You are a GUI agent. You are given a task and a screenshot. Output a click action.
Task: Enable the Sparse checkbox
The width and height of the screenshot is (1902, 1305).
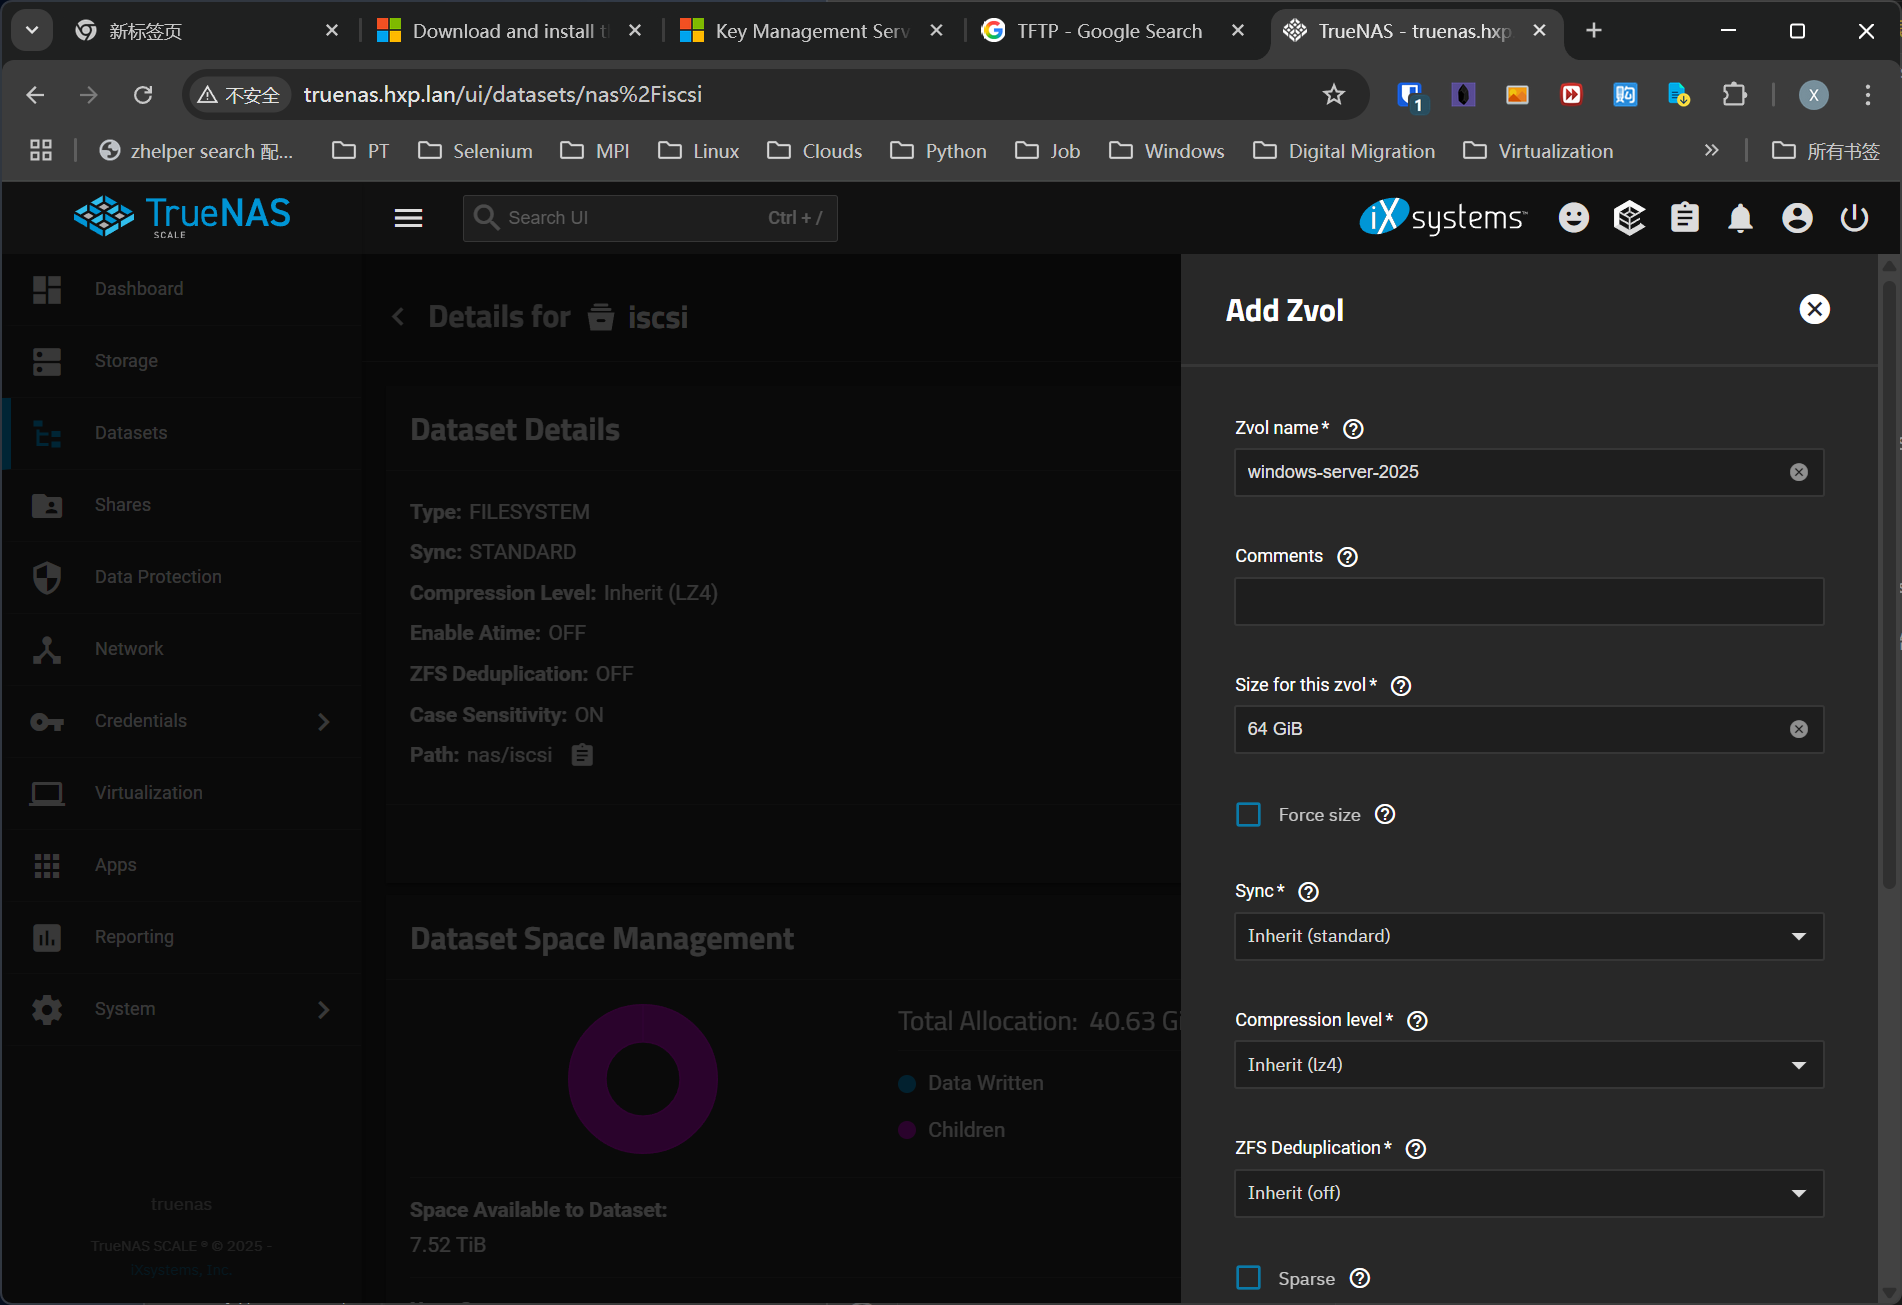point(1249,1278)
